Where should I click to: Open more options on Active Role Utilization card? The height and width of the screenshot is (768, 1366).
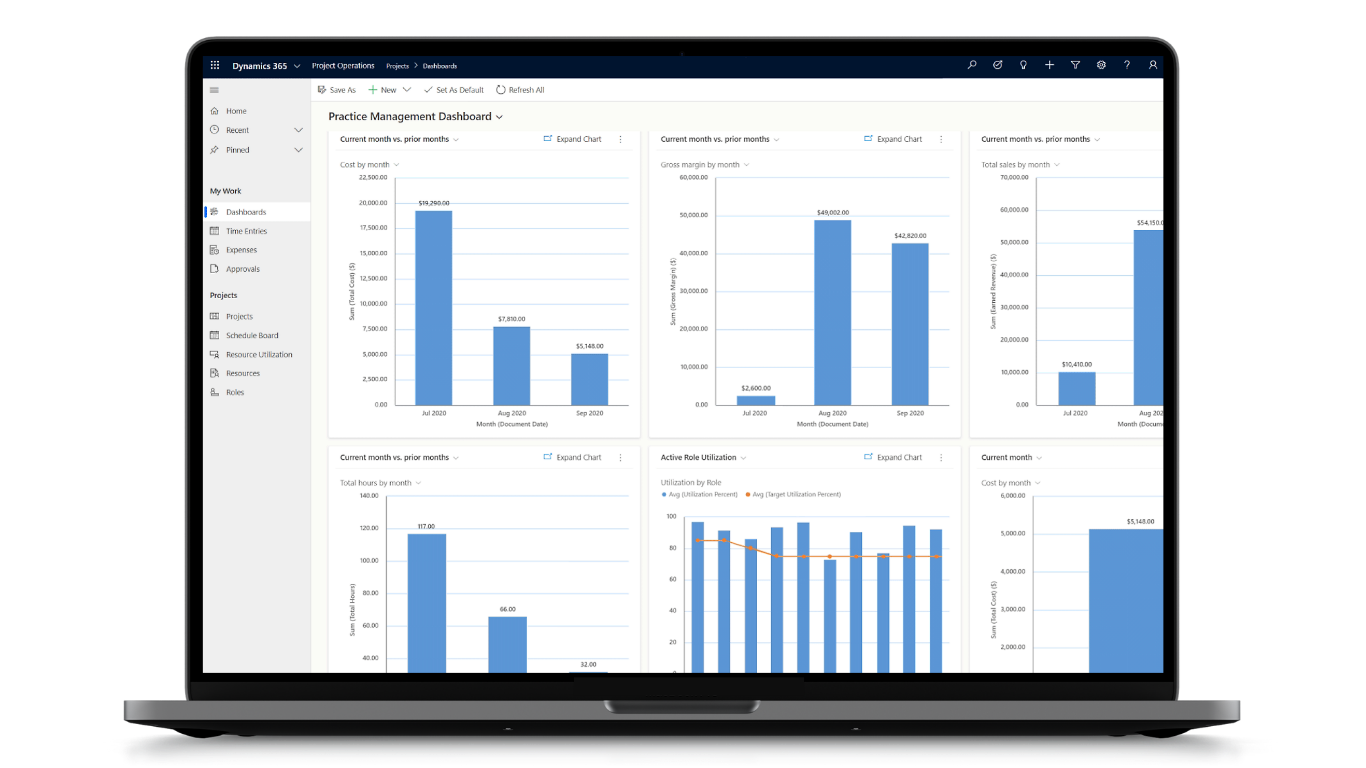point(941,457)
